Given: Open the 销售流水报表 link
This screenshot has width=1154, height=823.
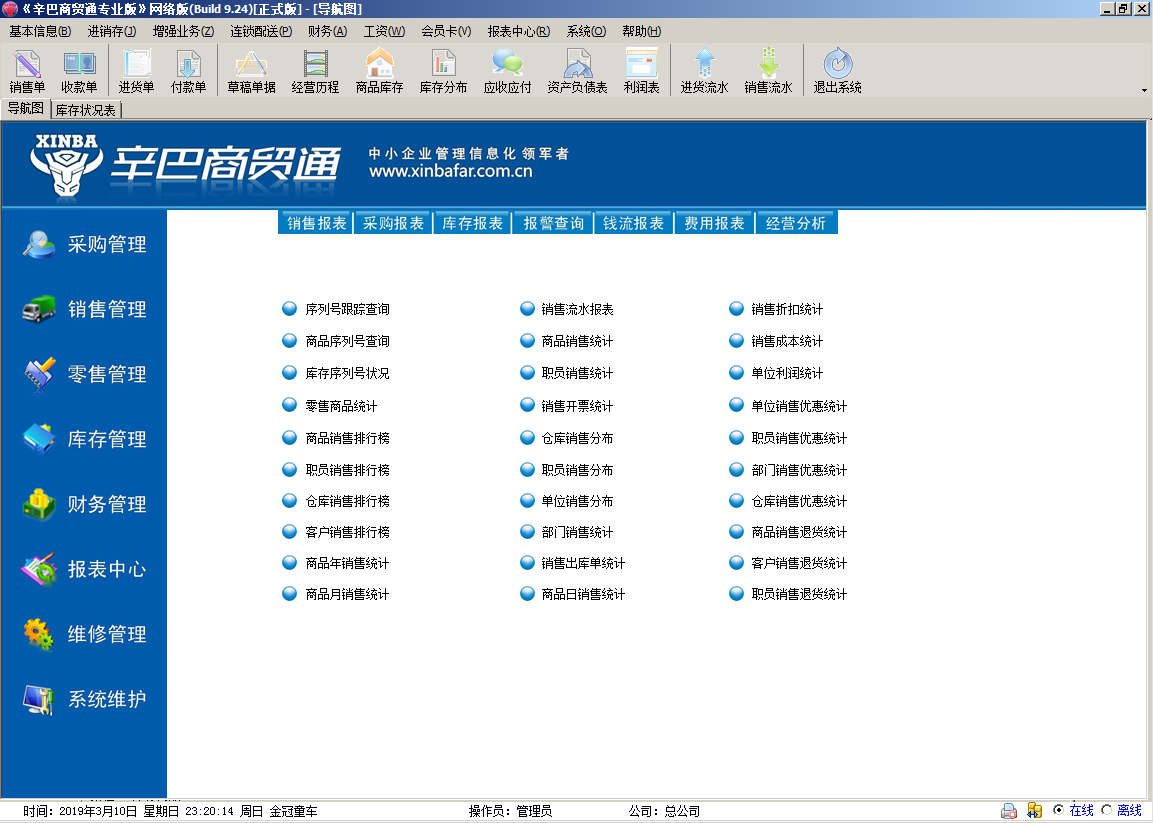Looking at the screenshot, I should tap(577, 310).
